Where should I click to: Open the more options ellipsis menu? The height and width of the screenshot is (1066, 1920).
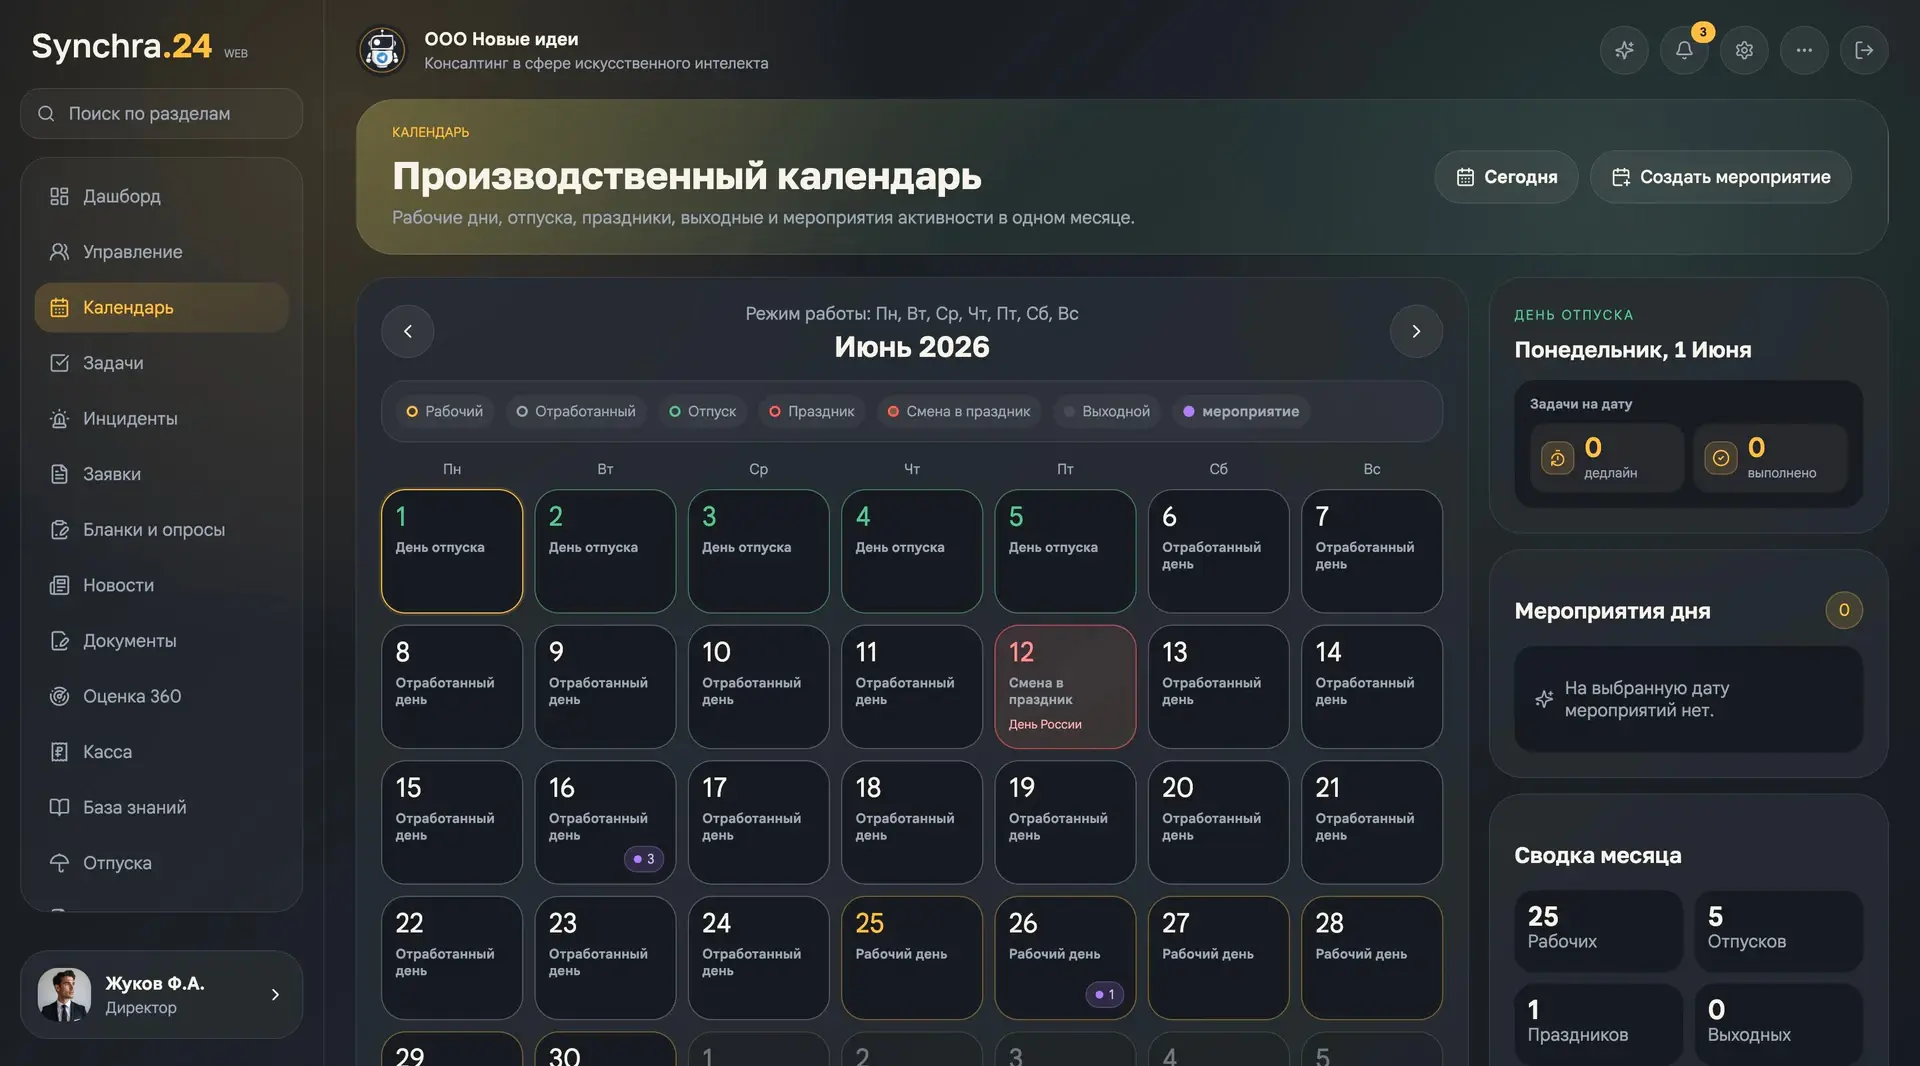click(x=1804, y=50)
